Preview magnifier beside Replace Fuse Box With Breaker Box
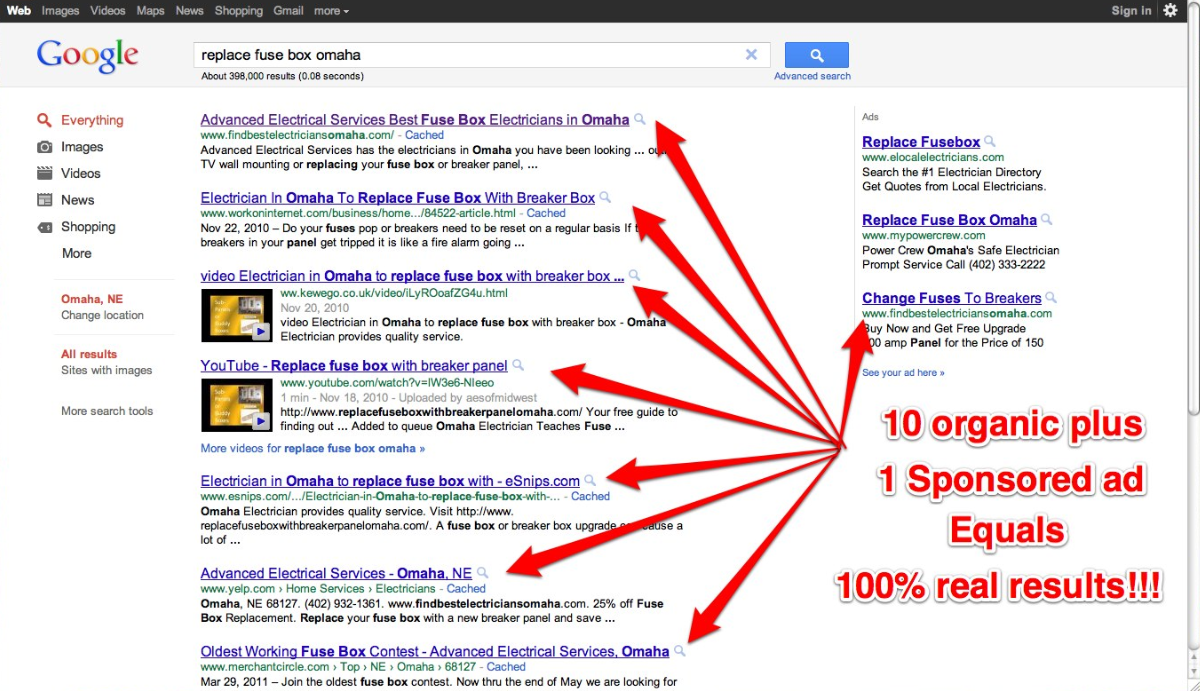 [x=605, y=197]
